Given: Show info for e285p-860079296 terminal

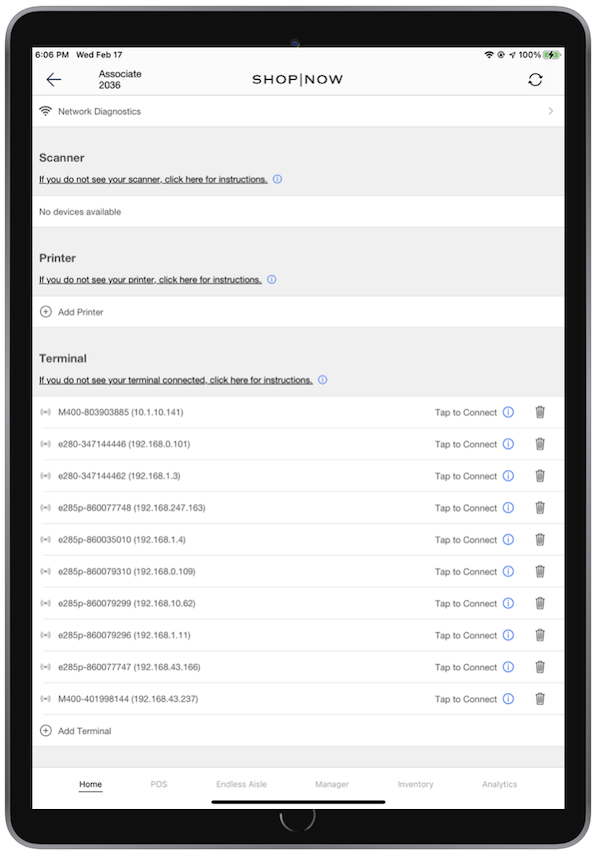Looking at the screenshot, I should [x=508, y=635].
